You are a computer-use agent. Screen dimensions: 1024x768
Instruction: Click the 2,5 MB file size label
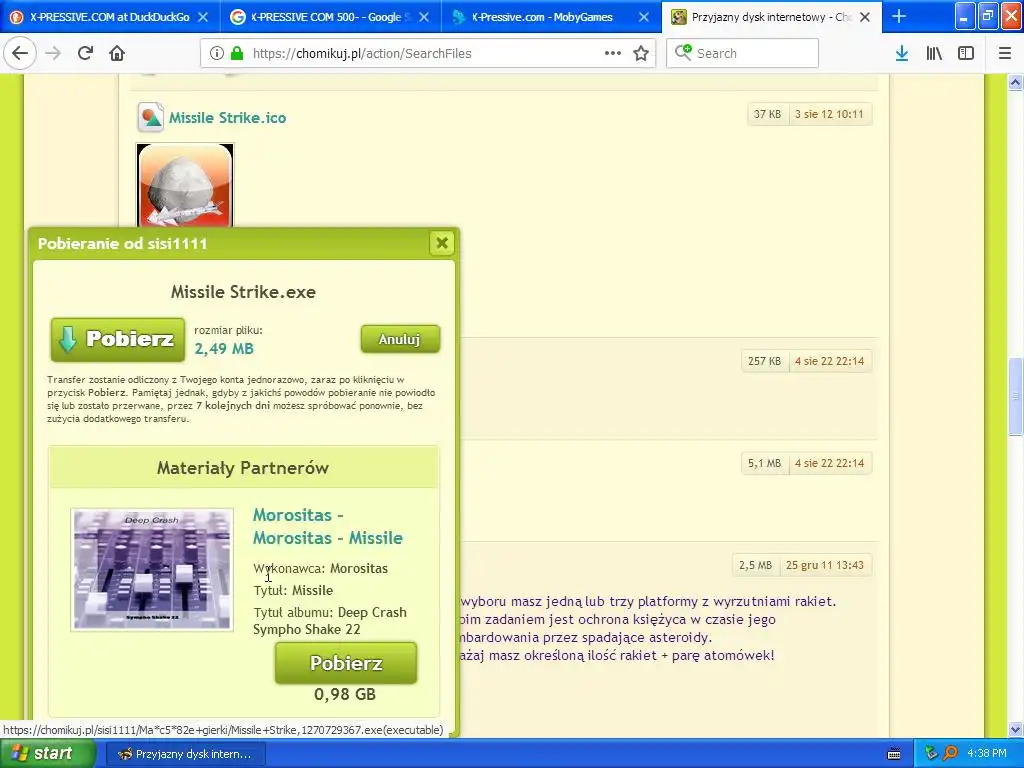click(x=756, y=565)
